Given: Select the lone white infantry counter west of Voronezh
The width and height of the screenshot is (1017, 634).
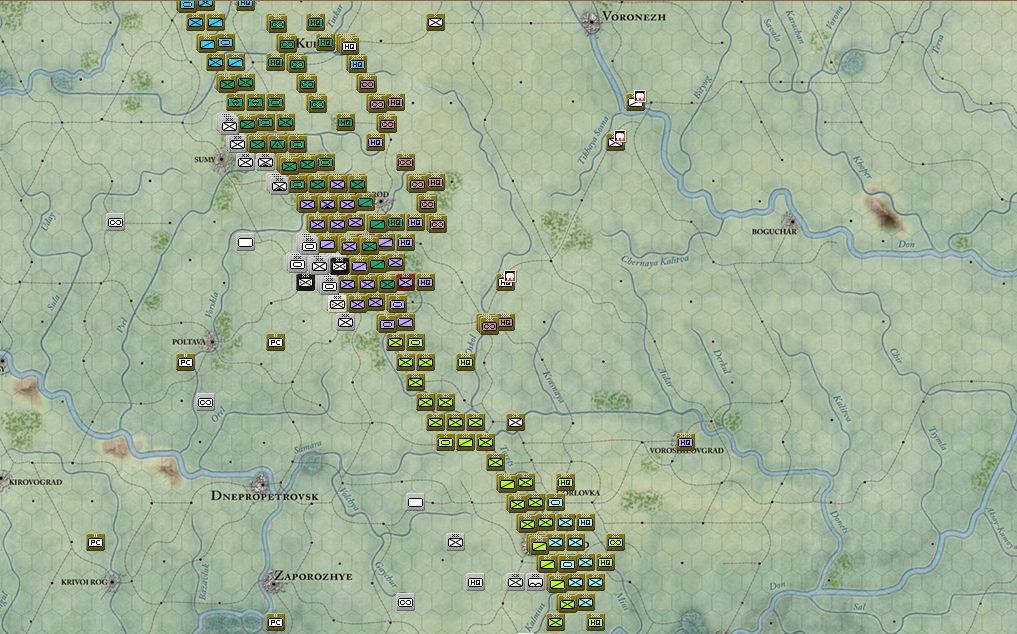Looking at the screenshot, I should tap(435, 23).
